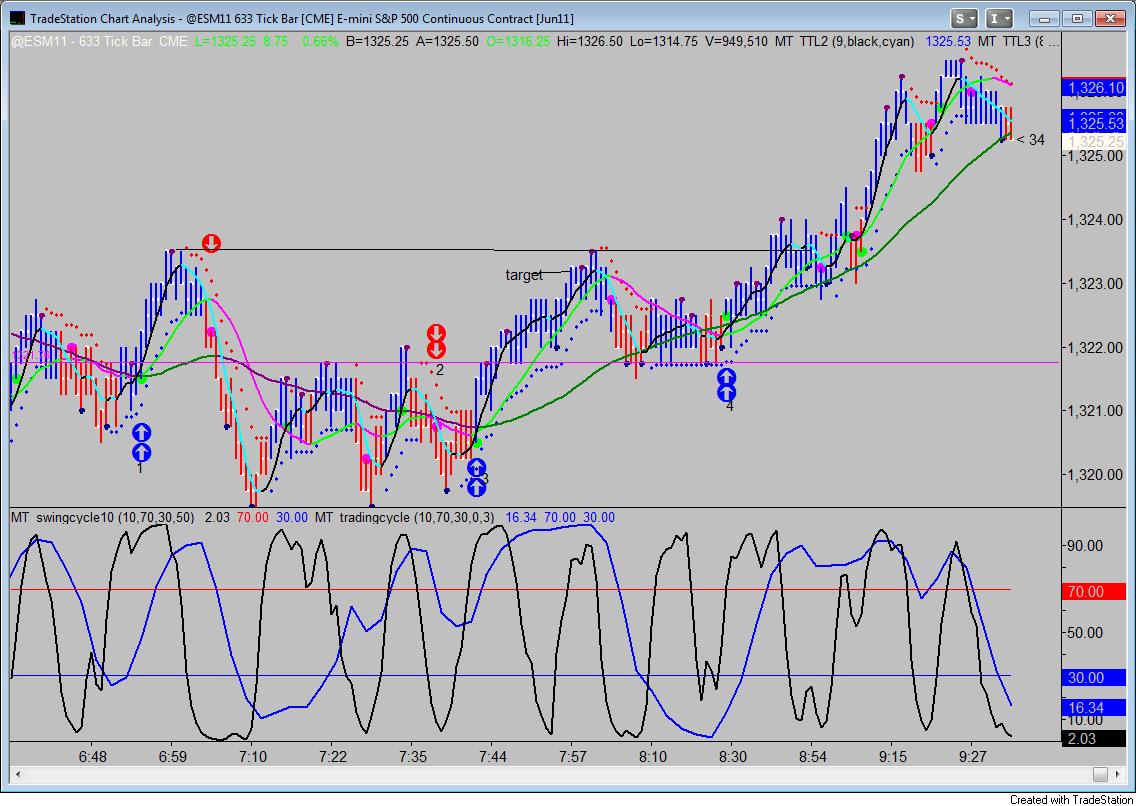Click the horizontal scrollbar thumb
Screen dimensions: 1136x806
(x=1100, y=774)
